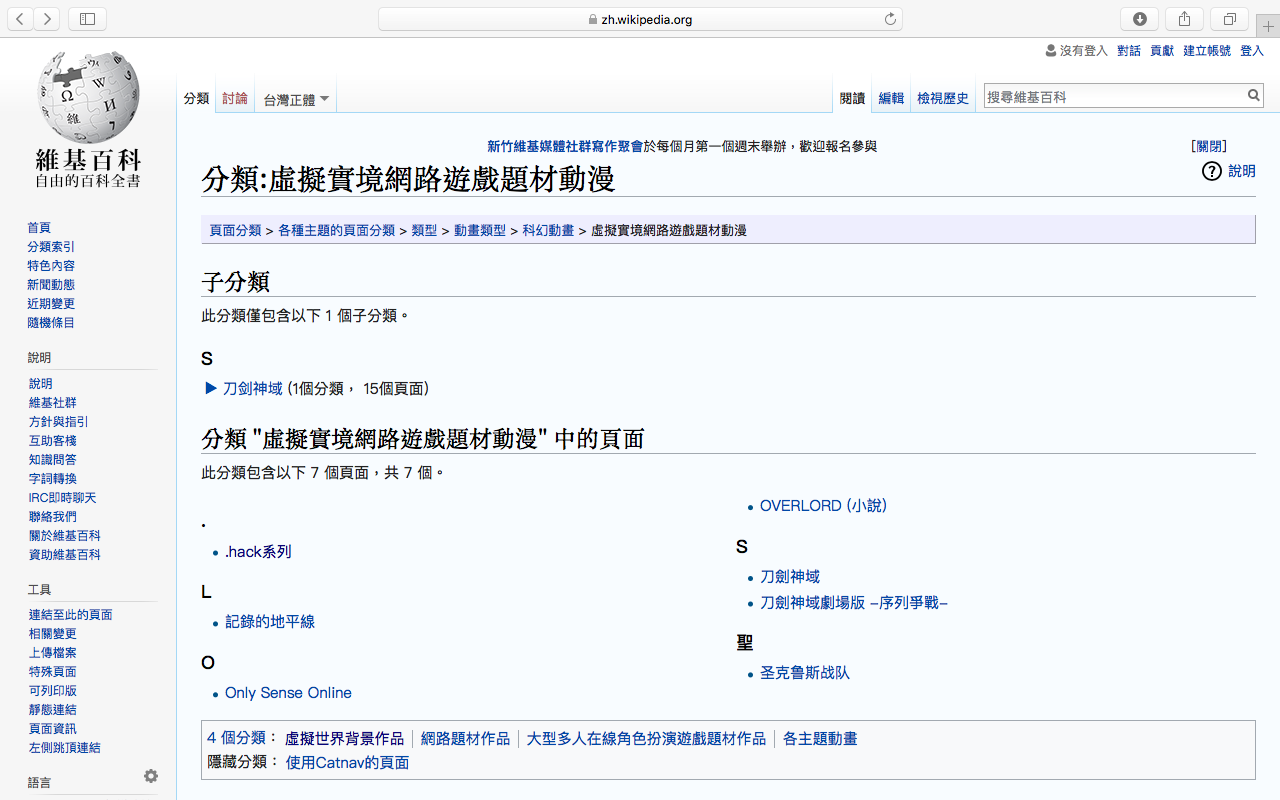
Task: Expand the 刀劍神域 subcategory triangle
Action: 211,388
